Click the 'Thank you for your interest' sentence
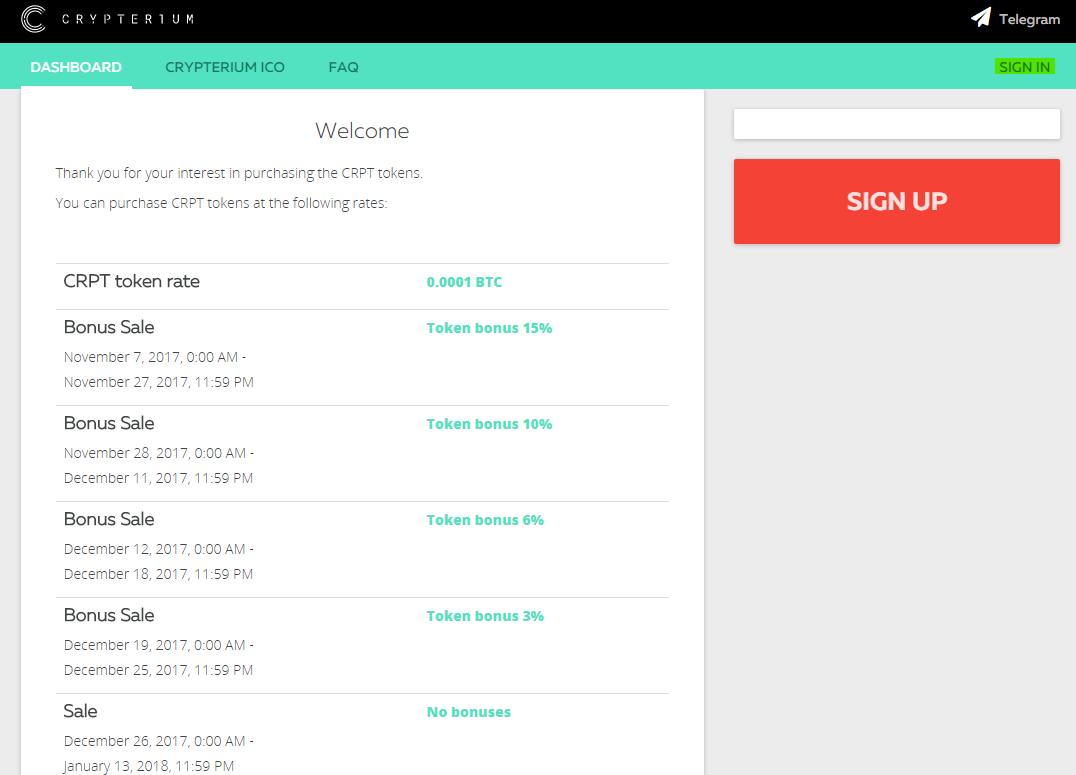 [x=239, y=174]
